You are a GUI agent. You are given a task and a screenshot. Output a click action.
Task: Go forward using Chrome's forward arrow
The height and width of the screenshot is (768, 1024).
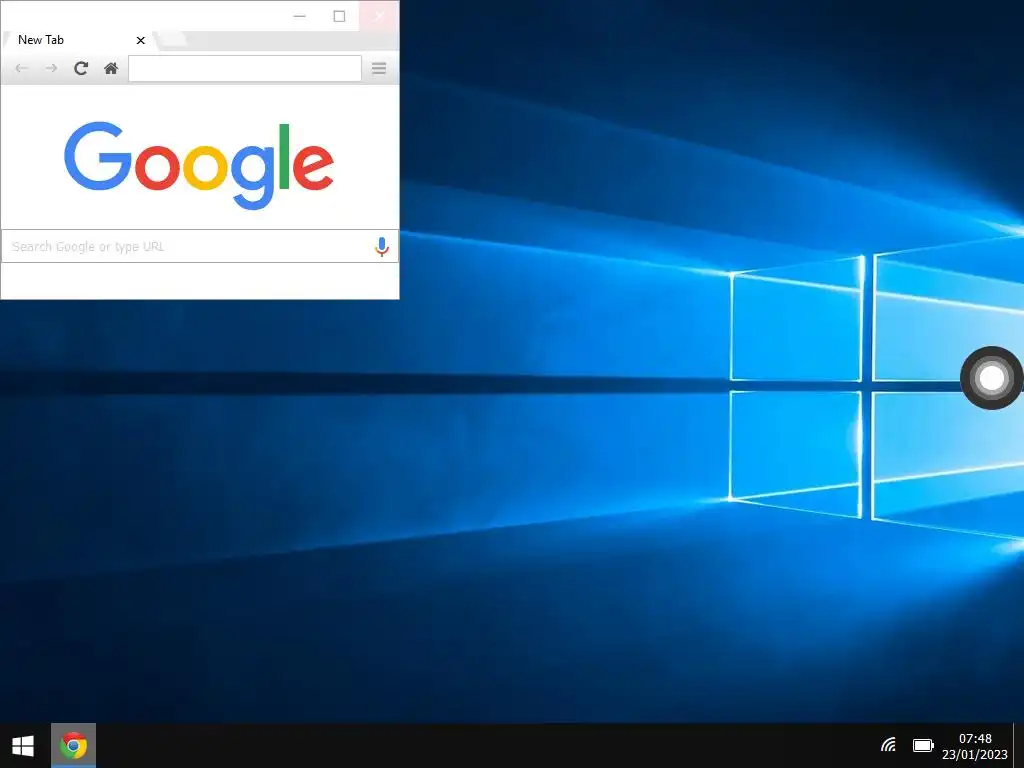(x=51, y=69)
